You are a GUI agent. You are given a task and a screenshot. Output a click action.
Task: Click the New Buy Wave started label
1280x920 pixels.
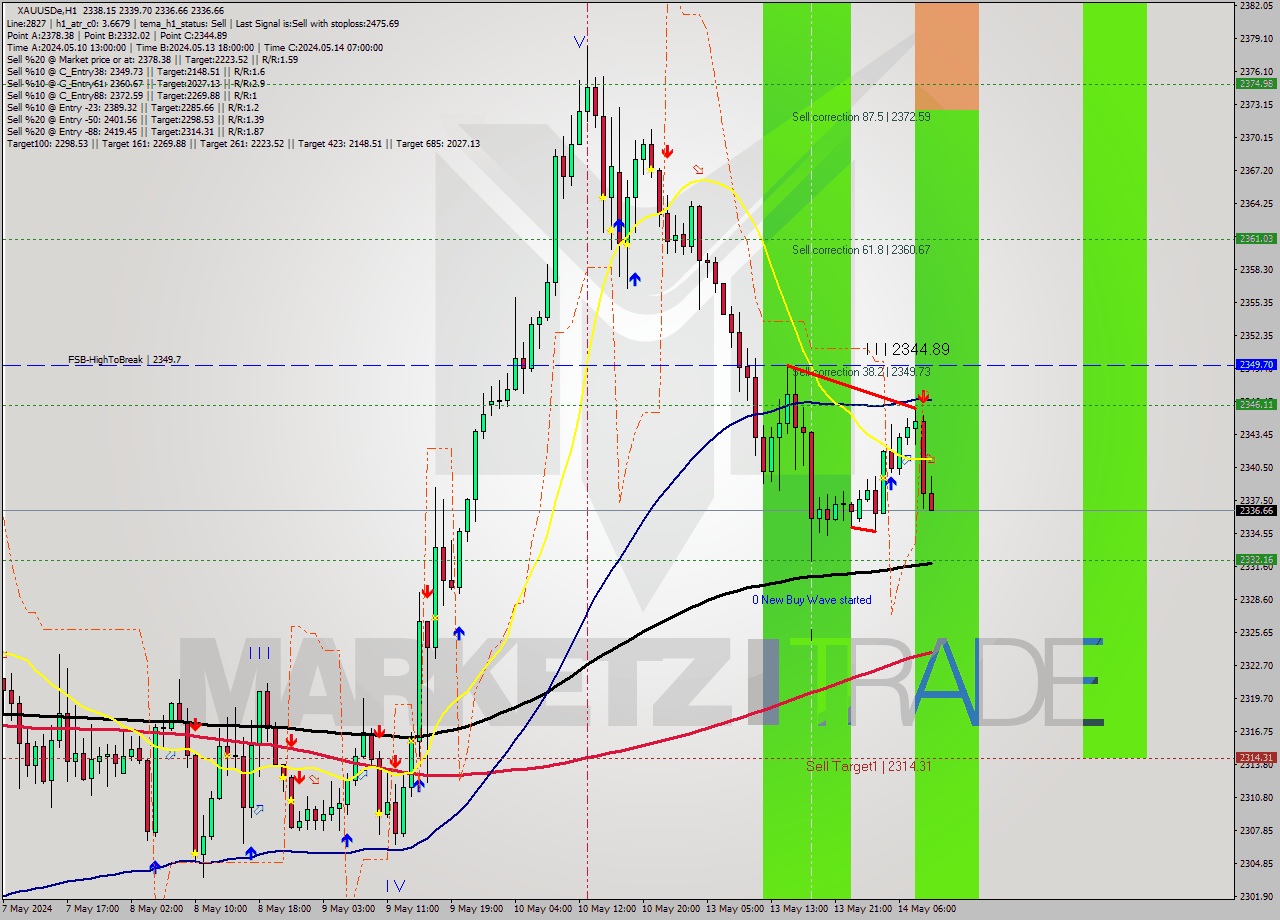point(814,600)
